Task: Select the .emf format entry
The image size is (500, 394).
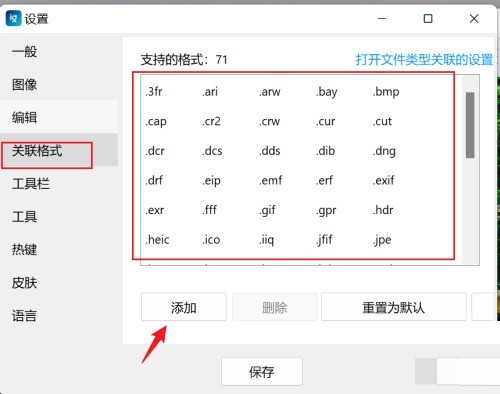Action: click(x=270, y=181)
